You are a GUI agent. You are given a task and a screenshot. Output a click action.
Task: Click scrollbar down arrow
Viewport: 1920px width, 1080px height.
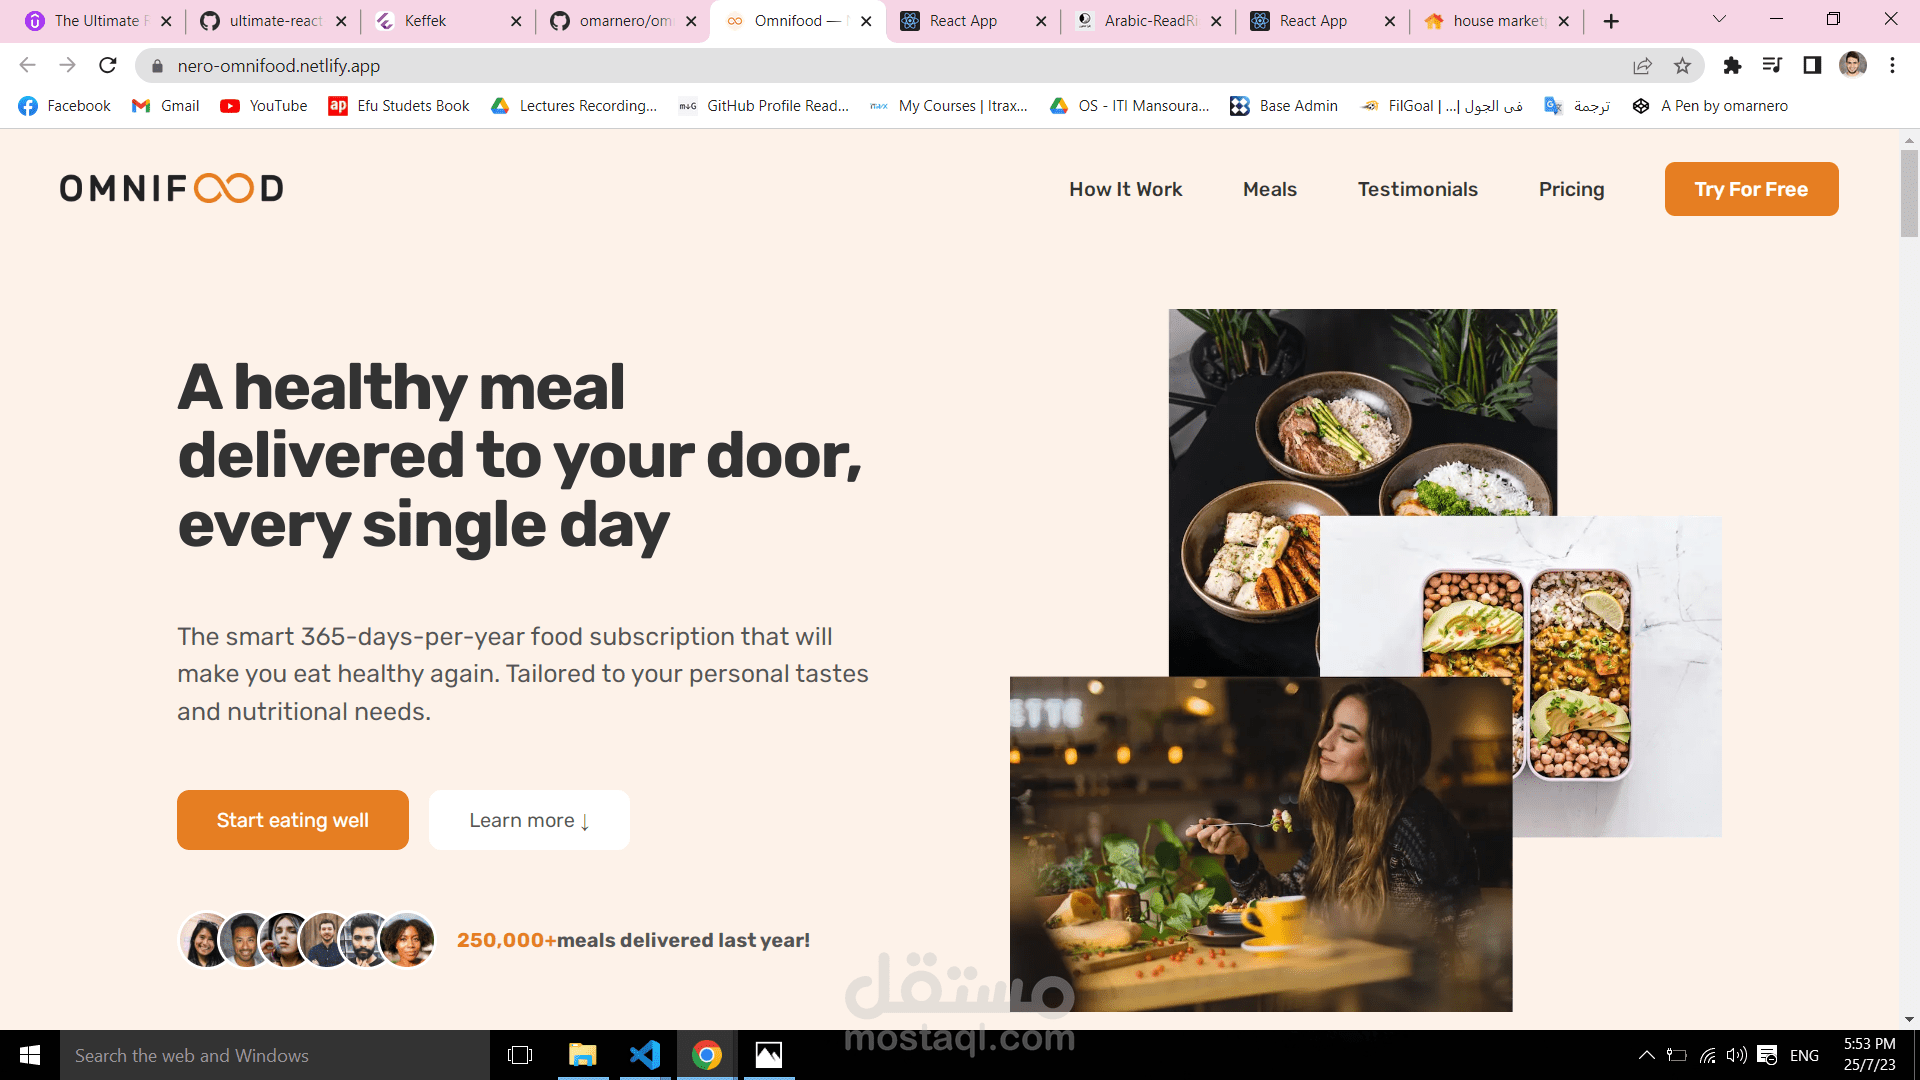click(1909, 1019)
